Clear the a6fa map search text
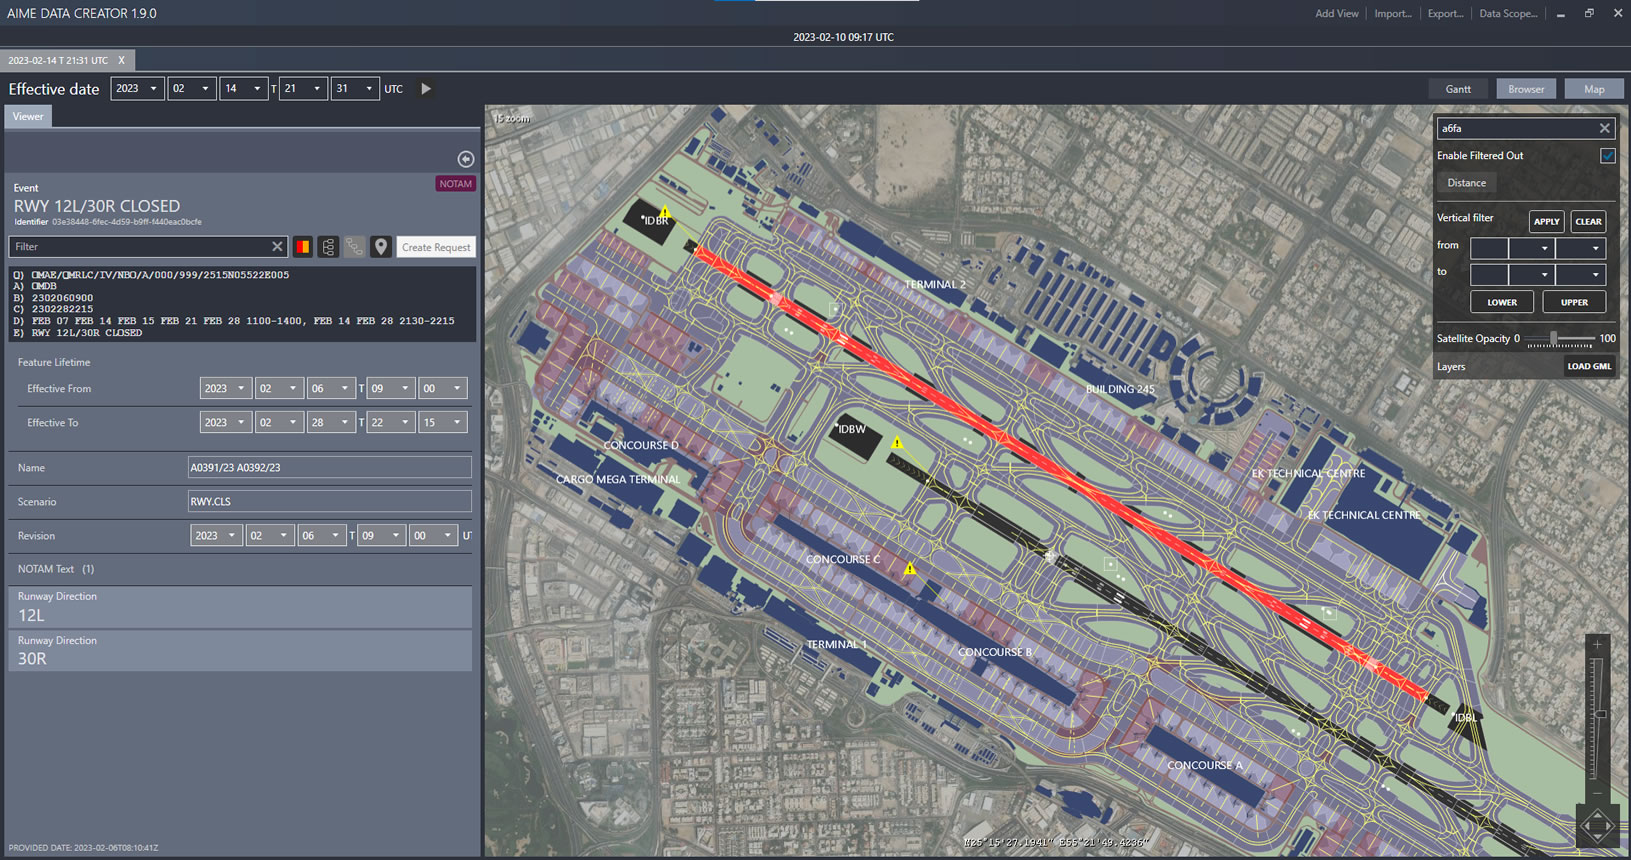The height and width of the screenshot is (860, 1631). [1604, 129]
